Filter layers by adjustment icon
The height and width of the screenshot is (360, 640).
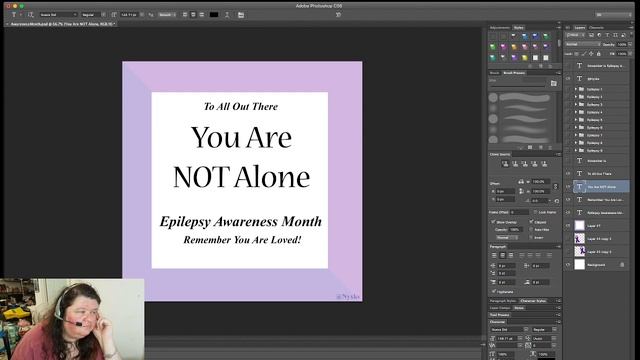click(599, 35)
